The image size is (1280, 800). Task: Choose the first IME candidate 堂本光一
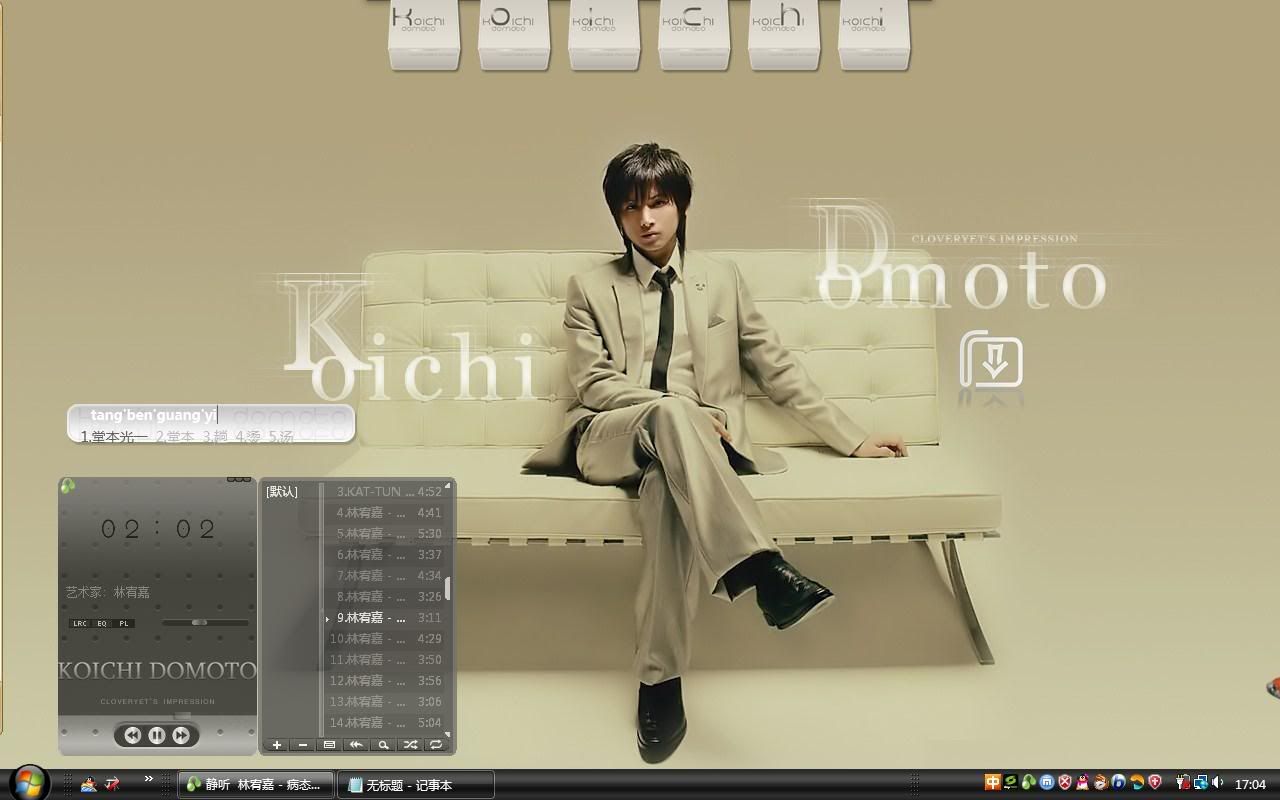114,437
